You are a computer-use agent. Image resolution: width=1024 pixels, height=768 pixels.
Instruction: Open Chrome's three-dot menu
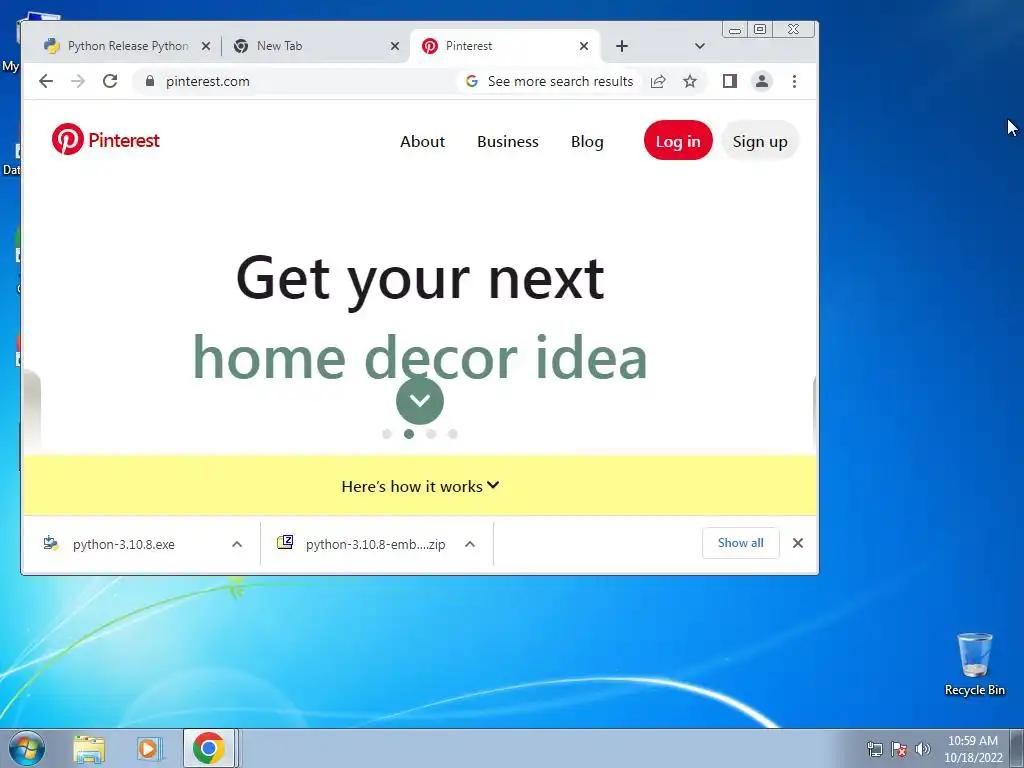click(794, 81)
